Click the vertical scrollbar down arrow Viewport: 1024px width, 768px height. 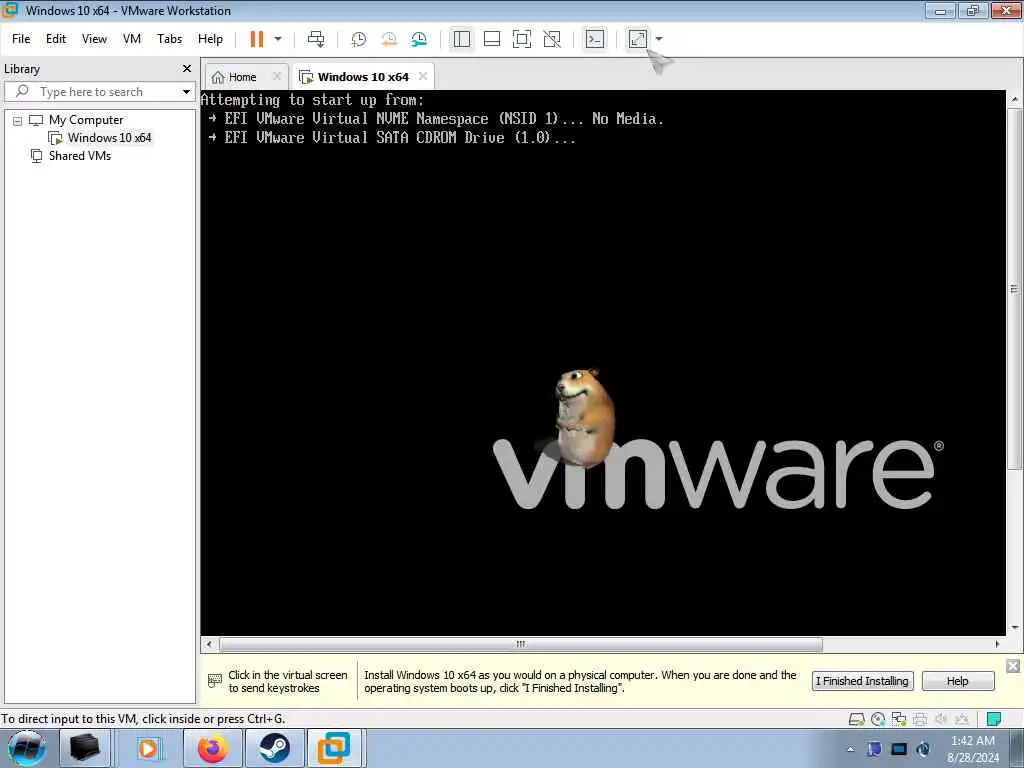[x=1014, y=628]
